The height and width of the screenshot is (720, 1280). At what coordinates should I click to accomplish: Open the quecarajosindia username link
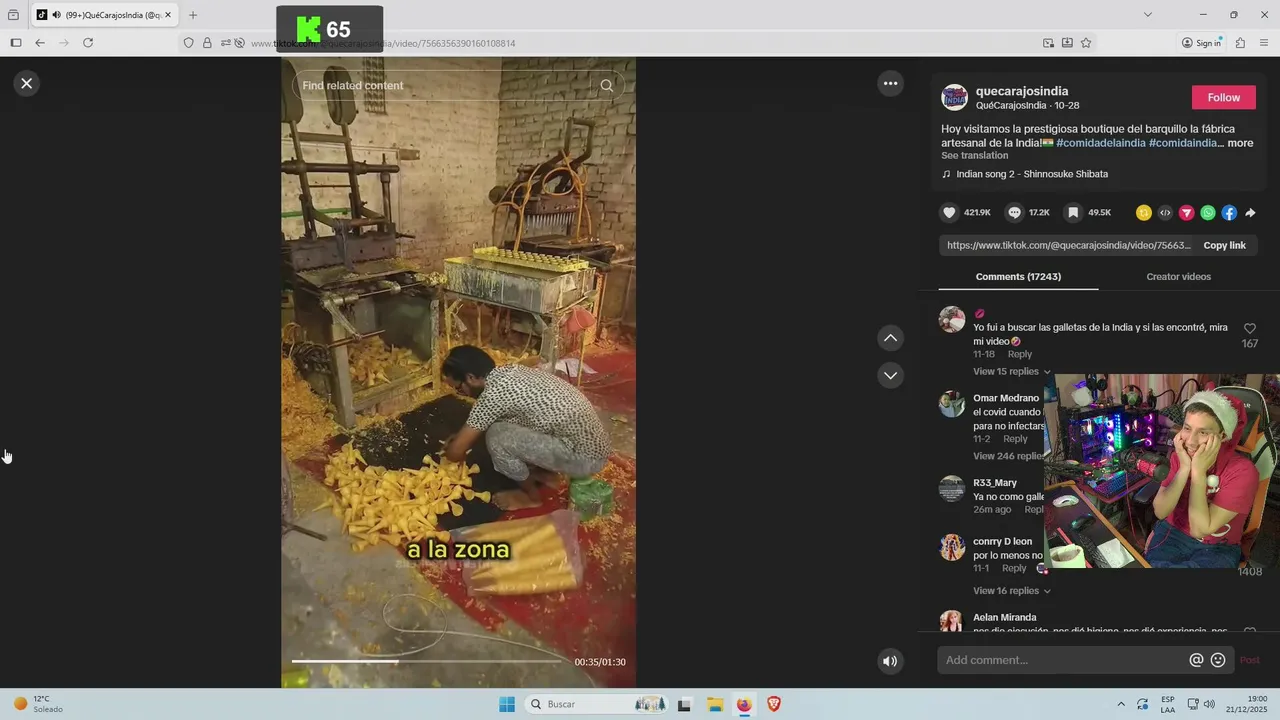point(1022,91)
